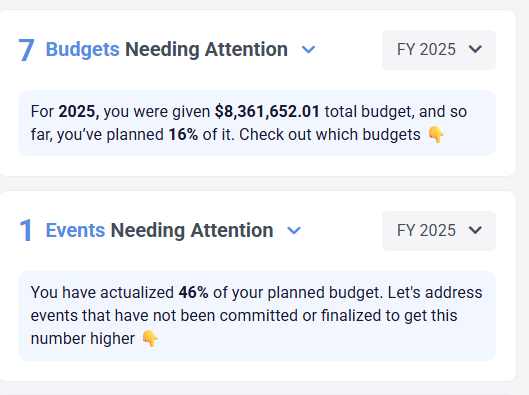
Task: Click the bold 16% planned figure
Action: [183, 135]
